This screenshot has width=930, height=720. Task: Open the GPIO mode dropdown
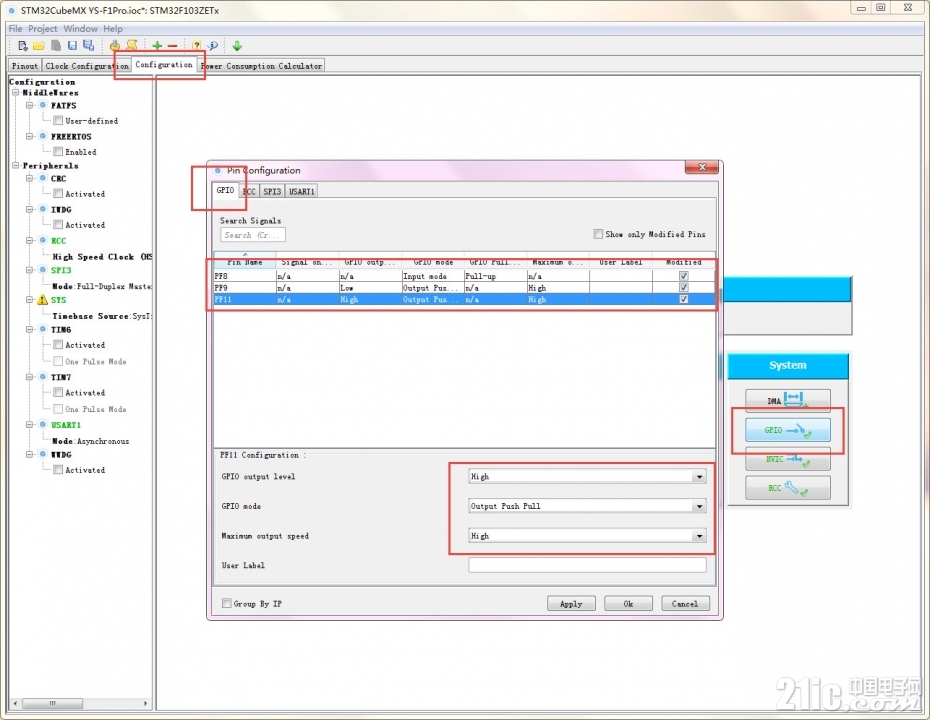(x=587, y=506)
